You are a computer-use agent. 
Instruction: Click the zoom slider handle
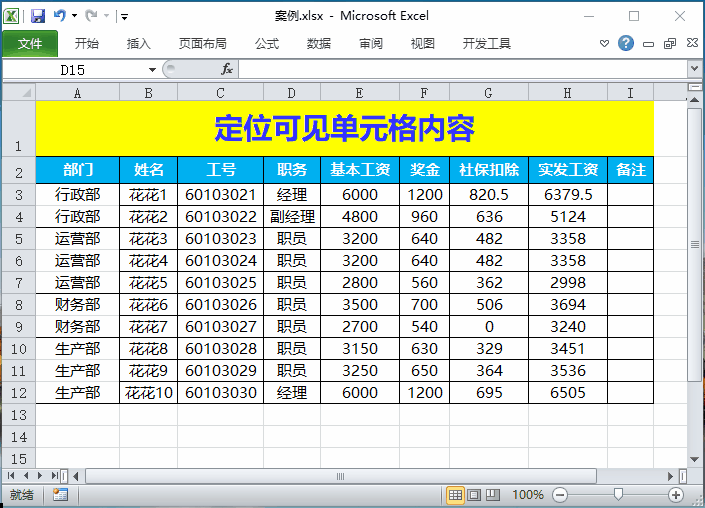point(619,494)
